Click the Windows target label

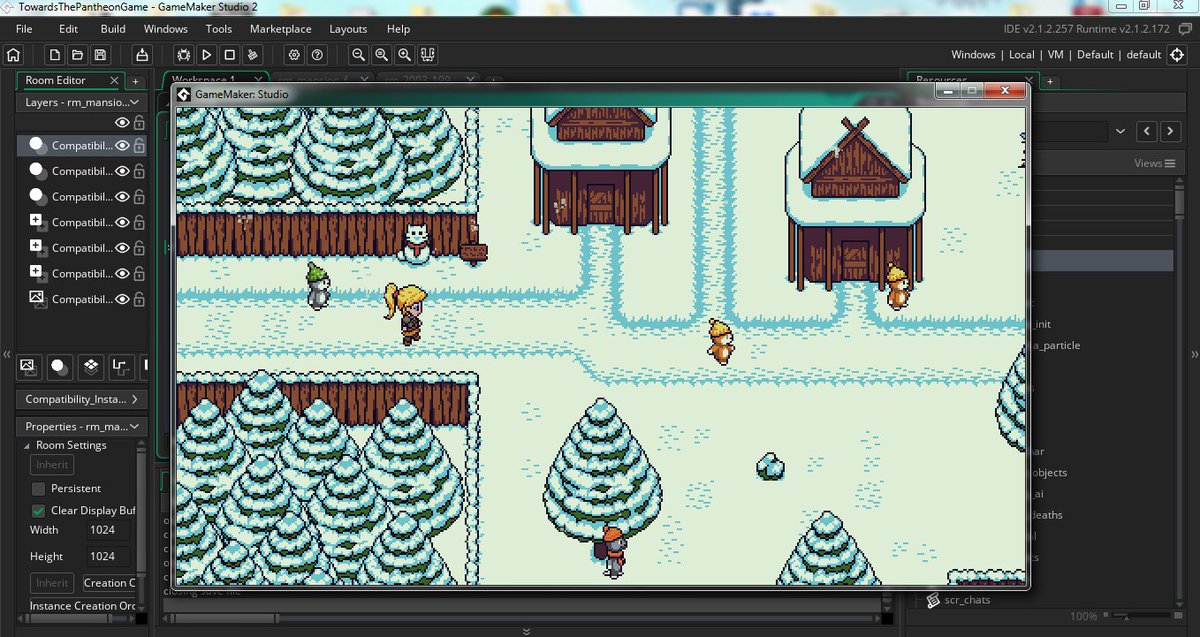click(x=973, y=55)
